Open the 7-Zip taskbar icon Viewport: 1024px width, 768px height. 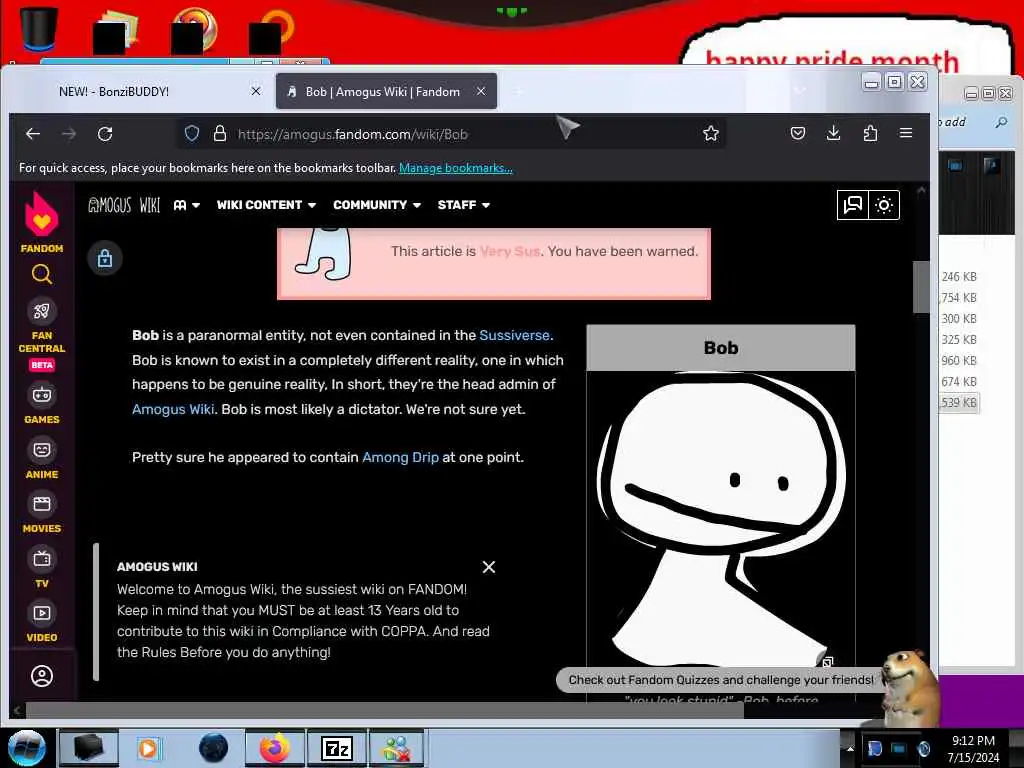point(337,748)
